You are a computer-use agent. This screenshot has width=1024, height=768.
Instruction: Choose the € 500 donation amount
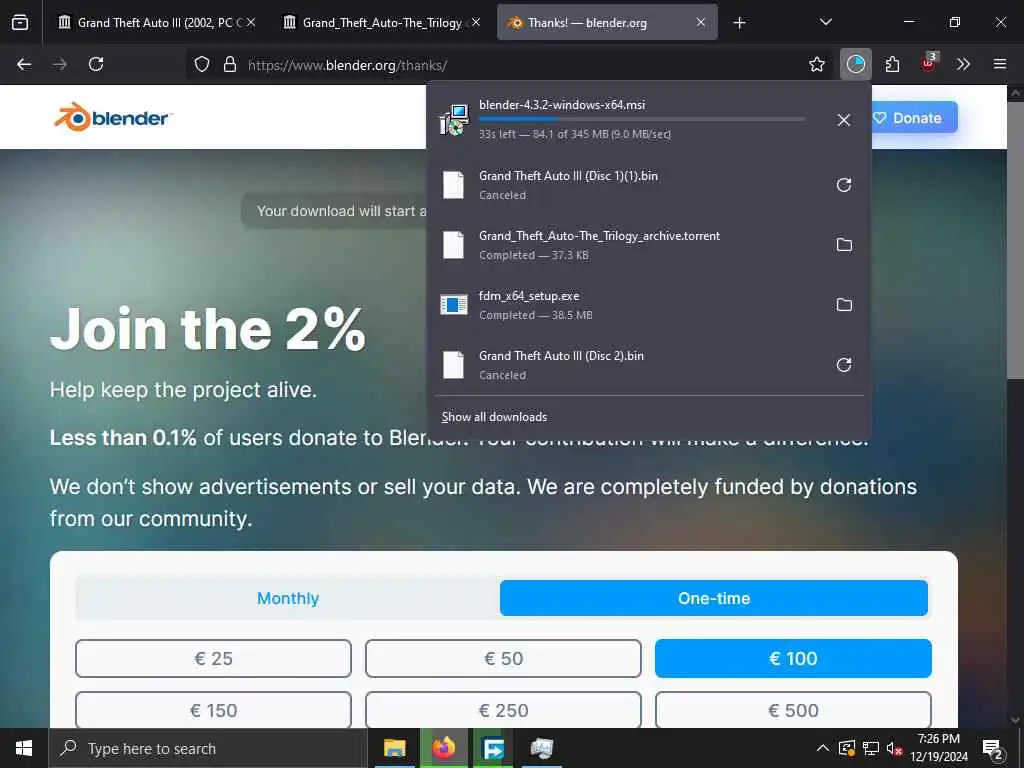coord(793,710)
